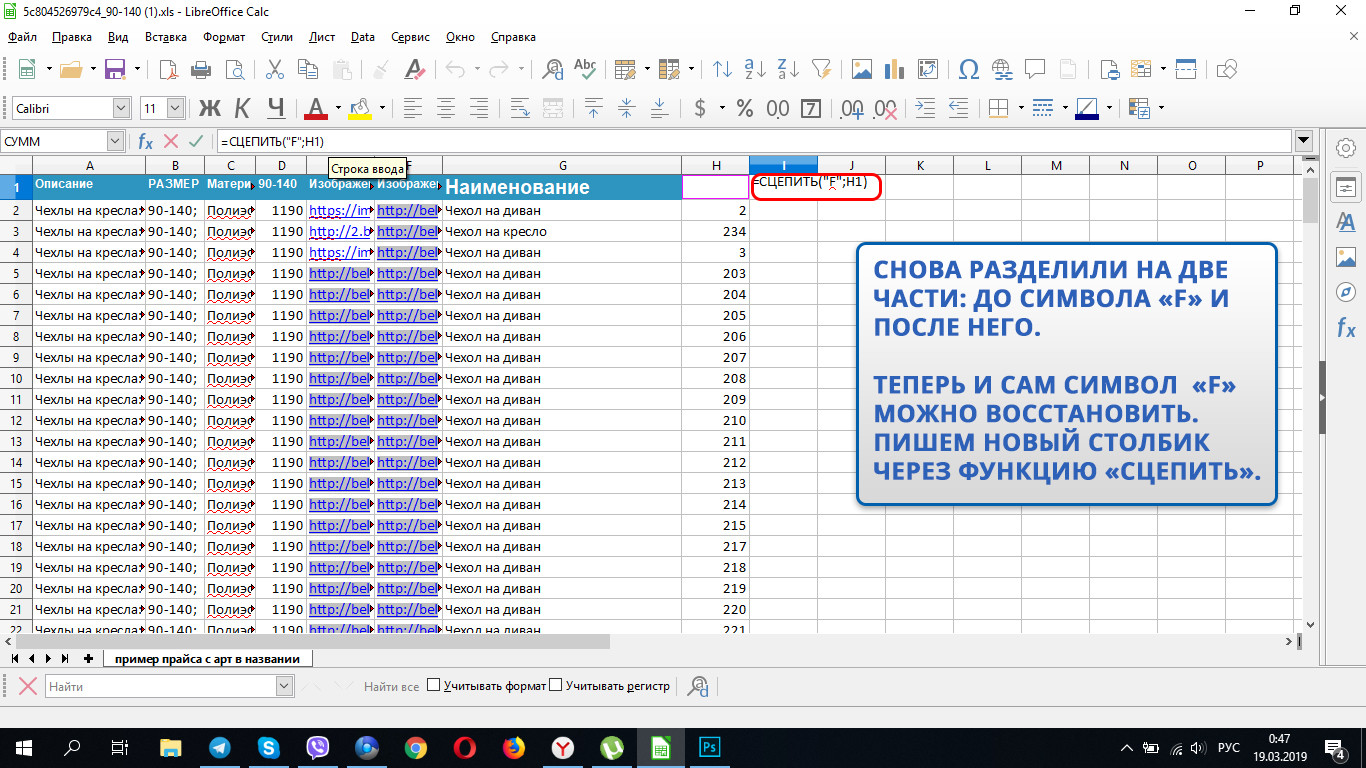1366x768 pixels.
Task: Click the AutoFilter funnel icon
Action: coord(821,69)
